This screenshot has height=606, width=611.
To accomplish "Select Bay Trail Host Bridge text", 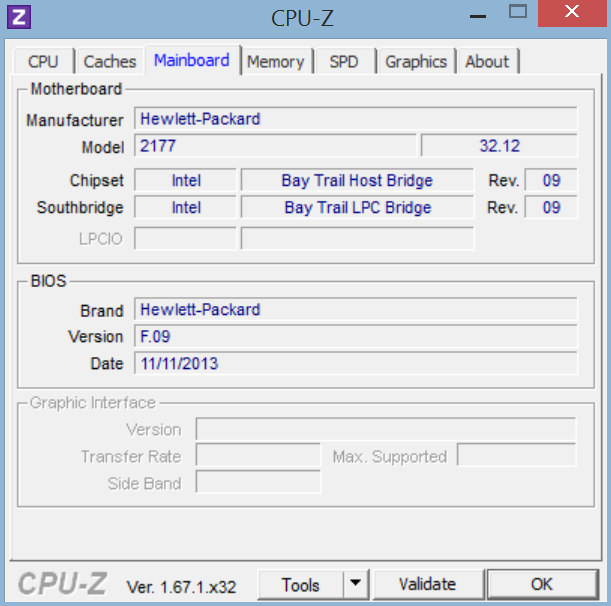I will (x=357, y=180).
